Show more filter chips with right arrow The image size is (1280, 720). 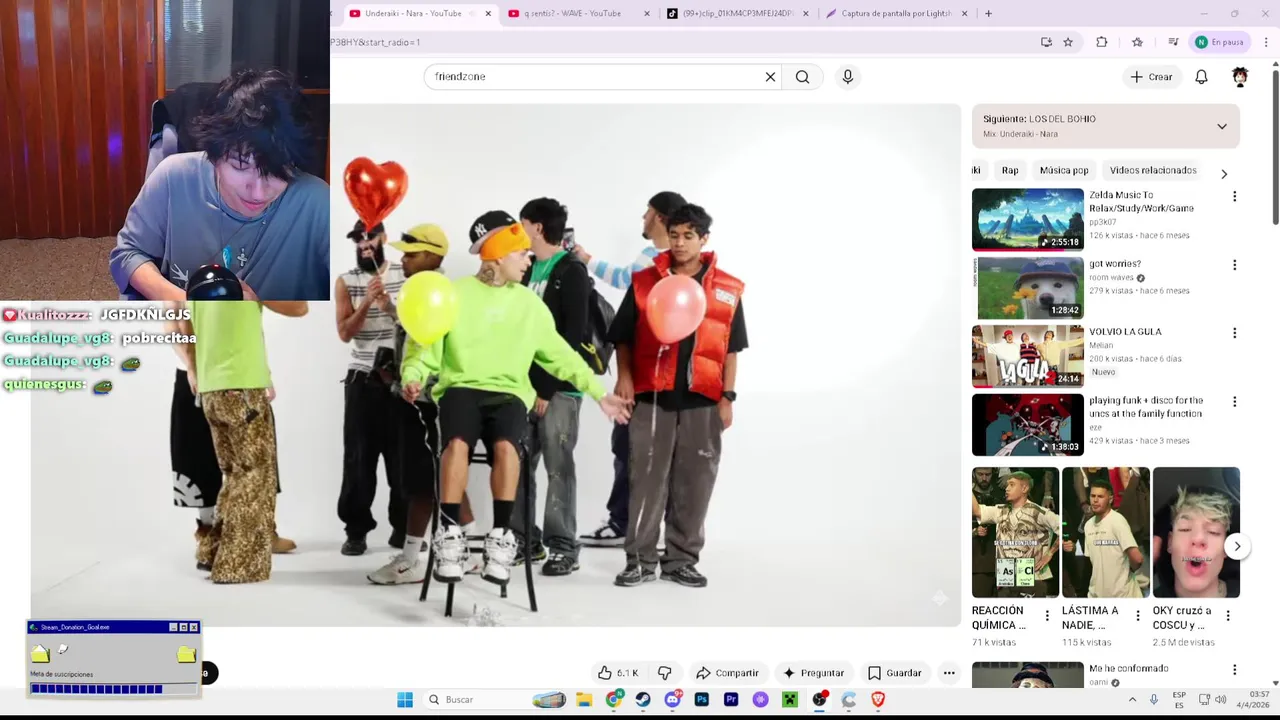point(1224,173)
